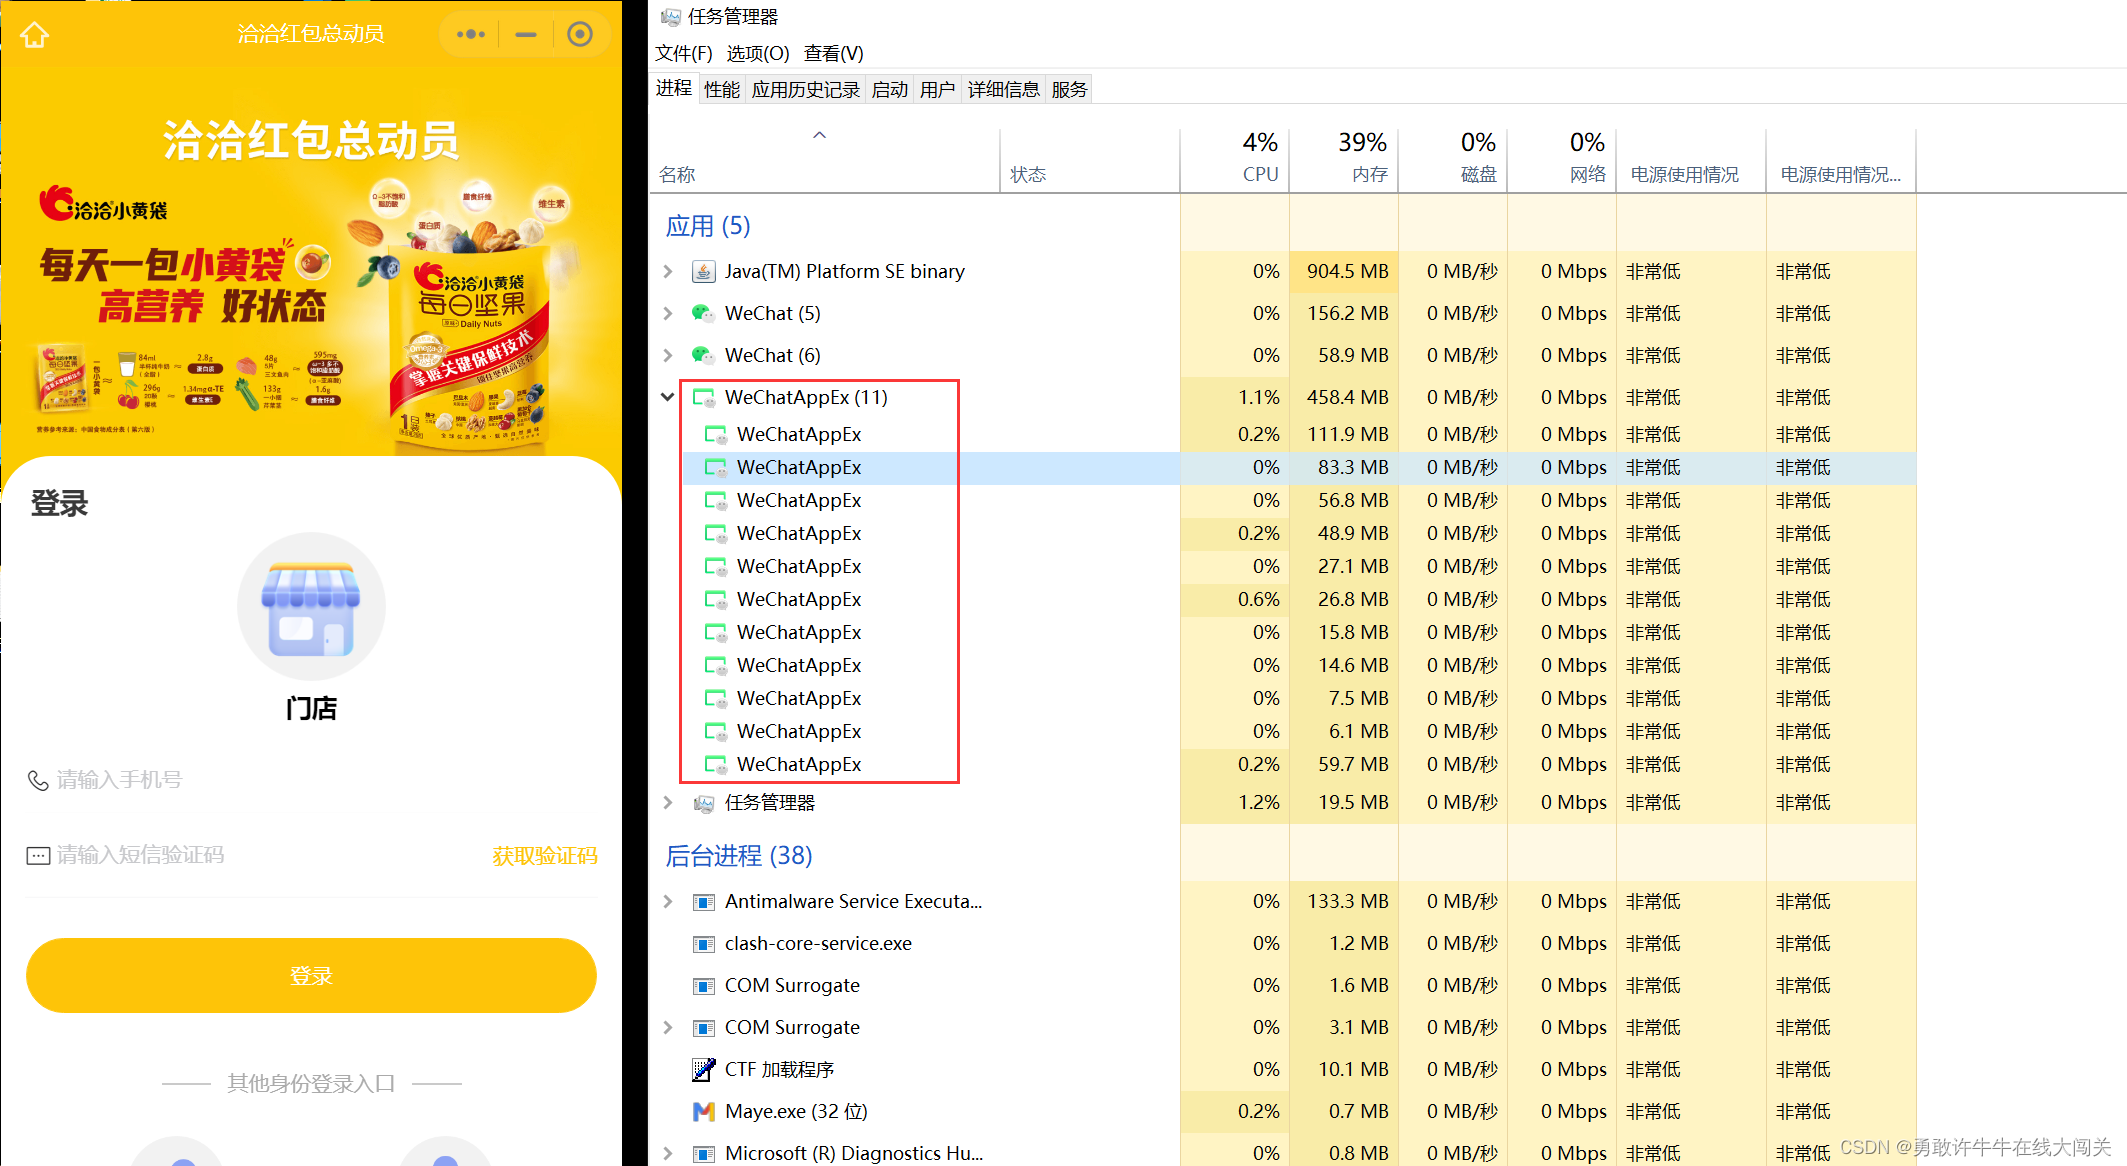The image size is (2127, 1166).
Task: Expand the WeChat (5) process group
Action: pos(668,314)
